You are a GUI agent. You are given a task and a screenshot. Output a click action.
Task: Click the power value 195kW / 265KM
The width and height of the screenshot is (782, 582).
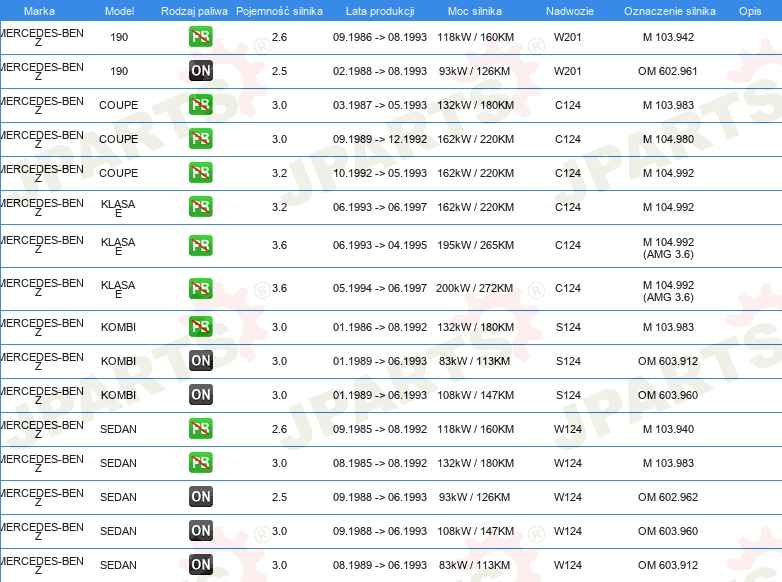[x=475, y=245]
